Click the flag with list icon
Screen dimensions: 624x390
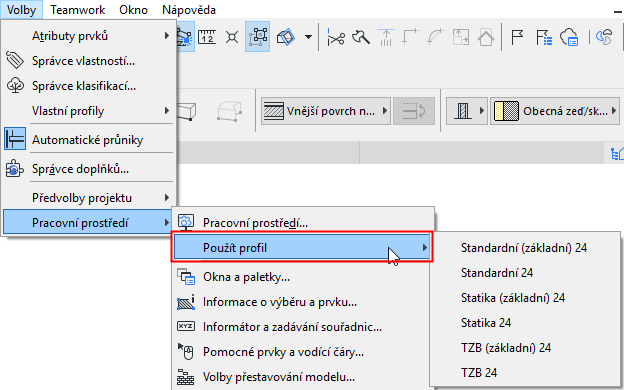tap(544, 37)
